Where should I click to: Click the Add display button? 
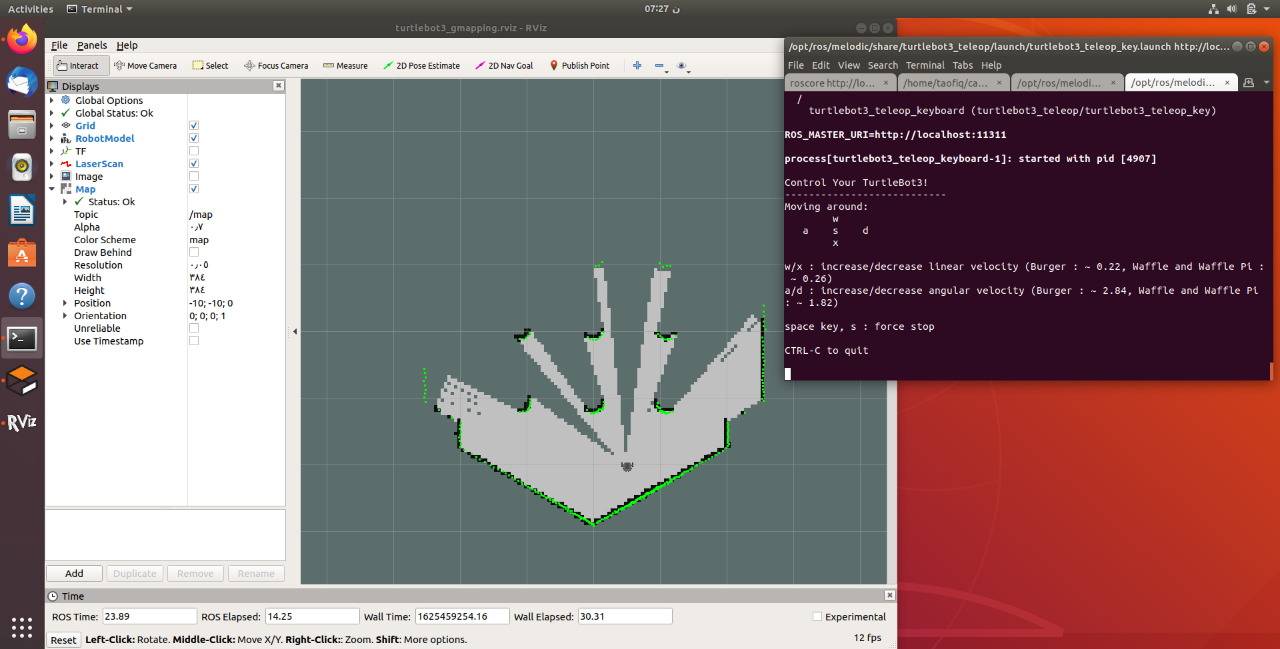(74, 574)
